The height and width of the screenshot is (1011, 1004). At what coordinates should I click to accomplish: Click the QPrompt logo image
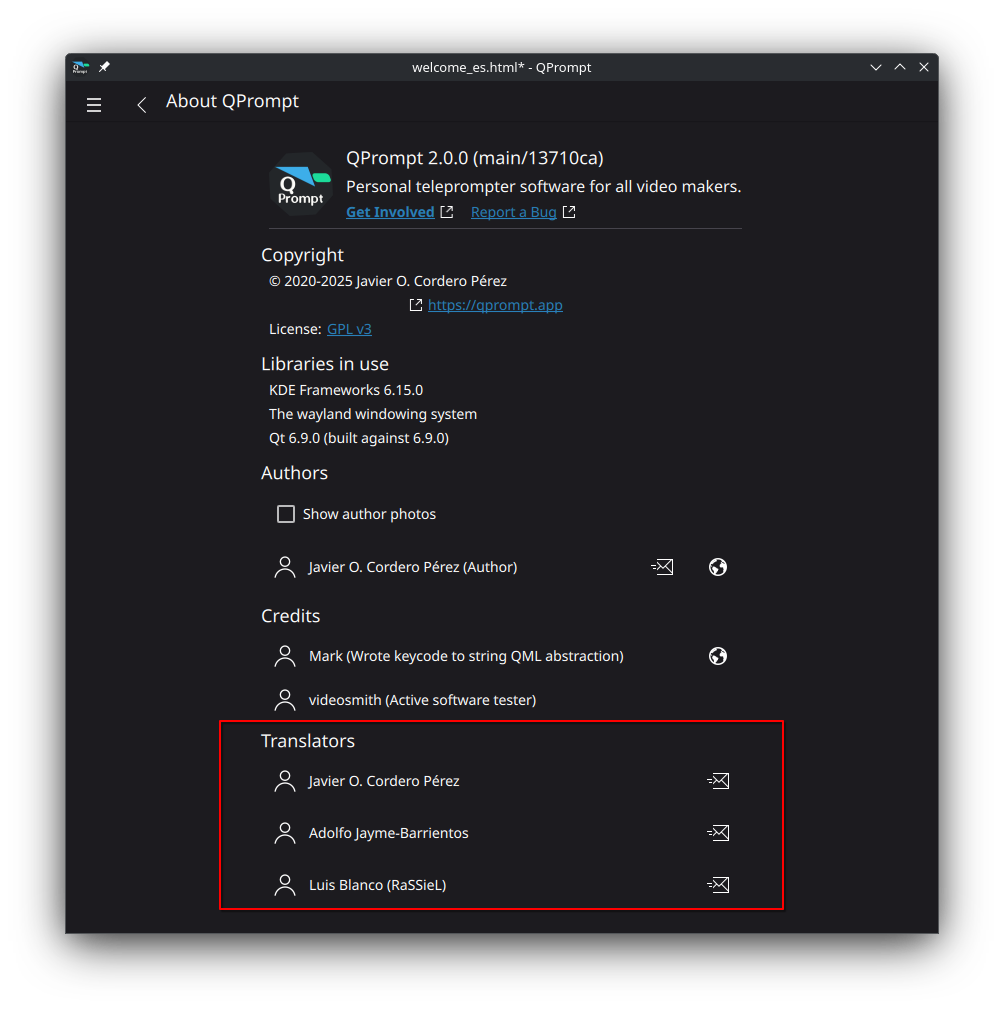301,184
